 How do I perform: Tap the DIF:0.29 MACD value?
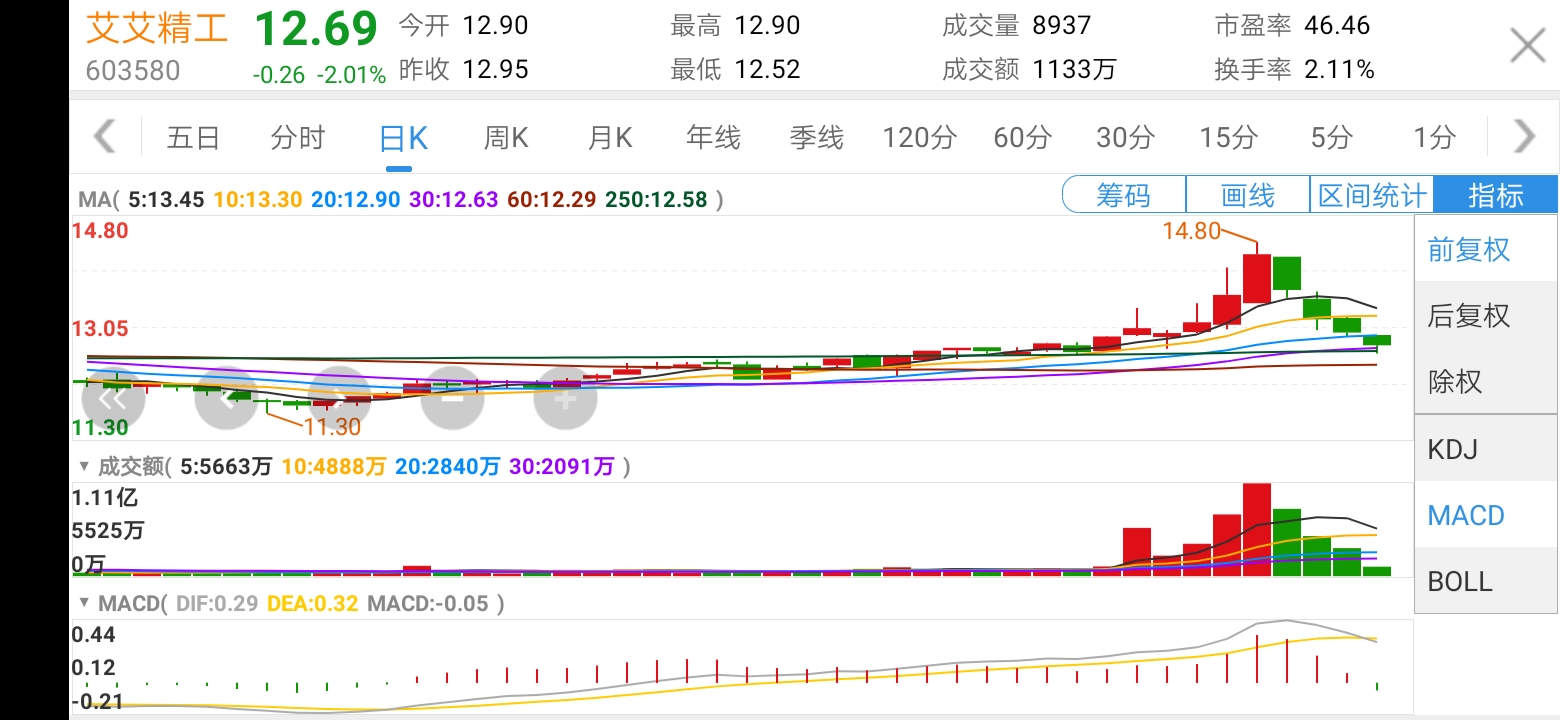click(217, 604)
